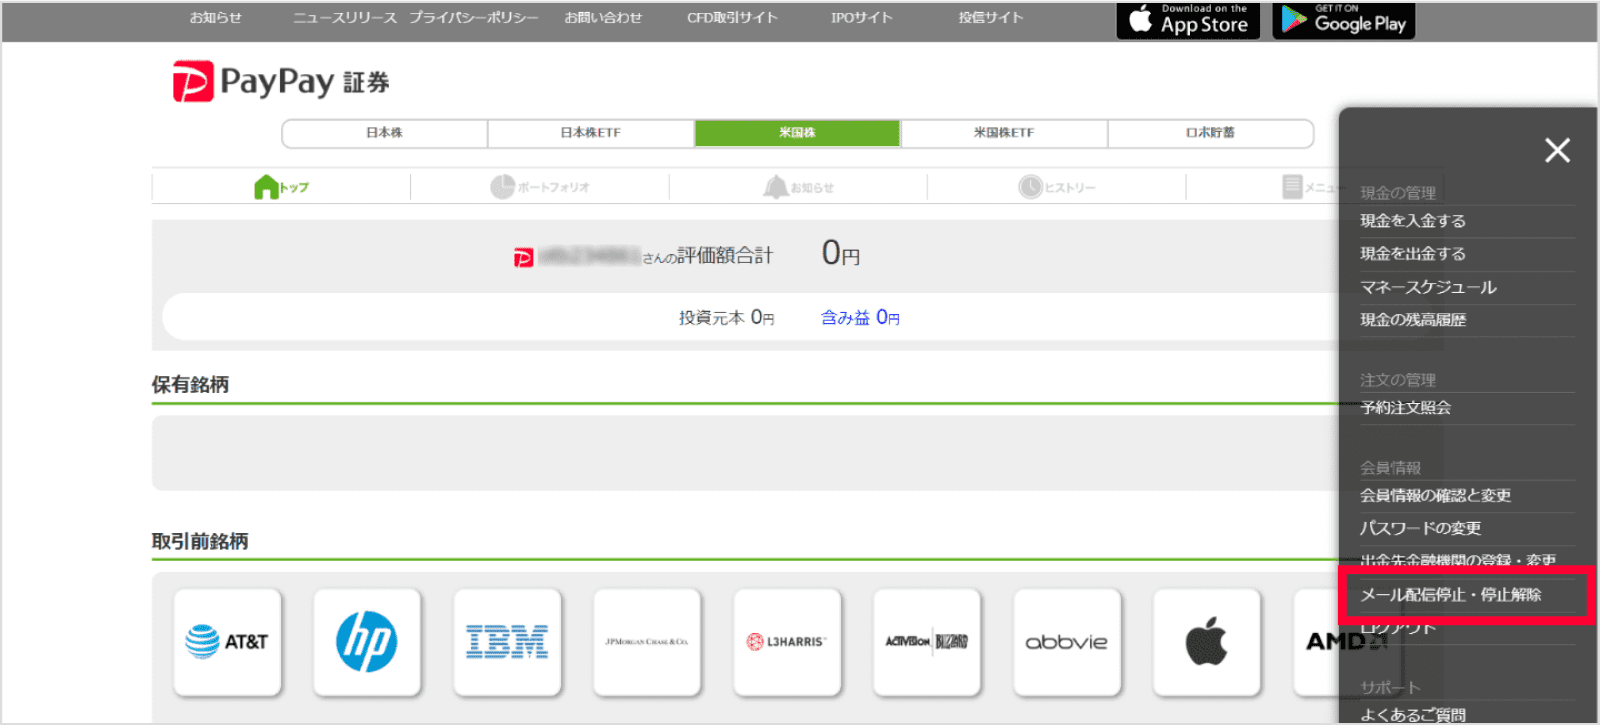Open プライバシーポリシー link
Viewport: 1600px width, 725px height.
[x=474, y=18]
